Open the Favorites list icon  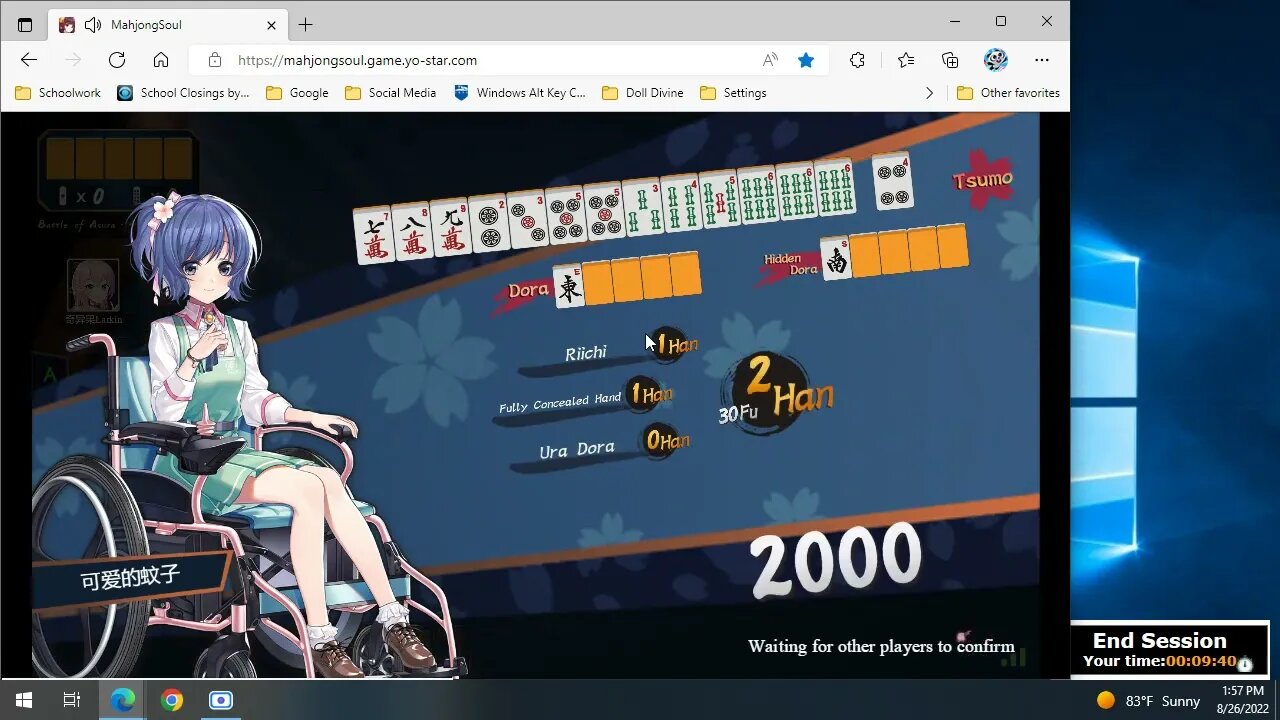click(x=906, y=60)
